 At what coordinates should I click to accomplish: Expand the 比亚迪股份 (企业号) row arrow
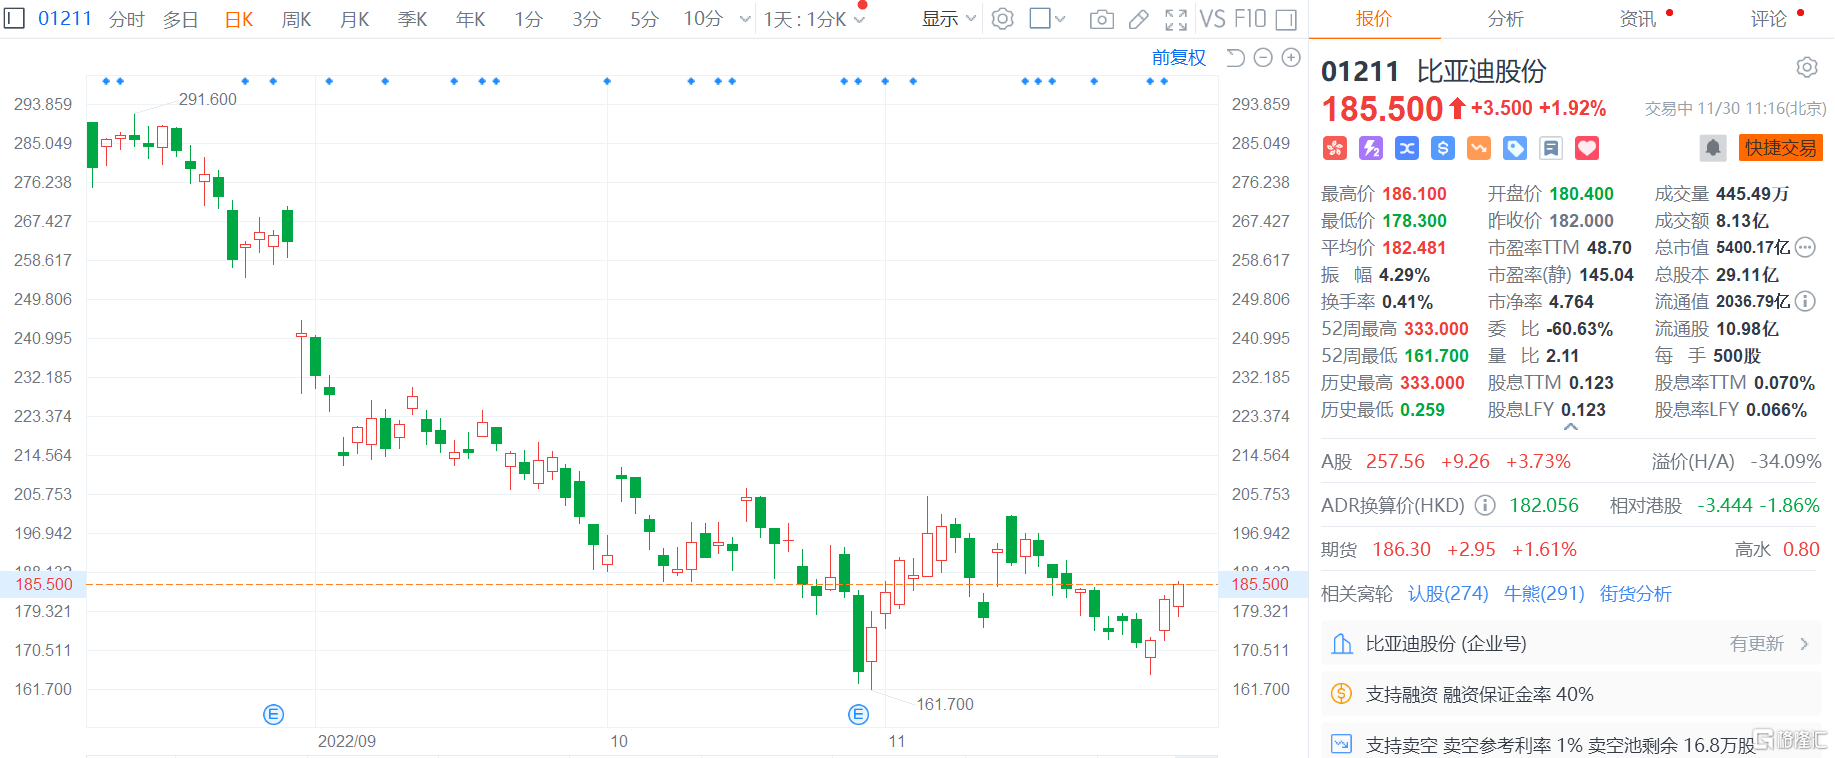point(1804,644)
